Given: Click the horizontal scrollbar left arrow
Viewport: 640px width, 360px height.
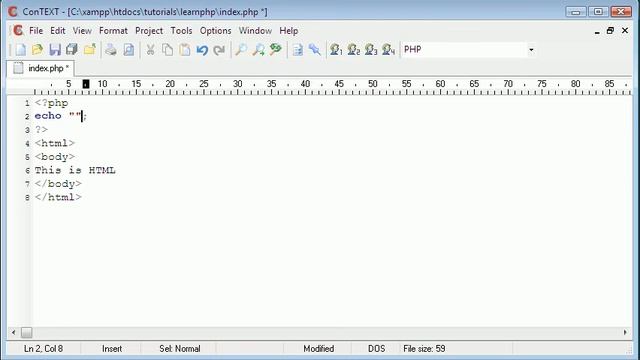Looking at the screenshot, I should [x=13, y=333].
